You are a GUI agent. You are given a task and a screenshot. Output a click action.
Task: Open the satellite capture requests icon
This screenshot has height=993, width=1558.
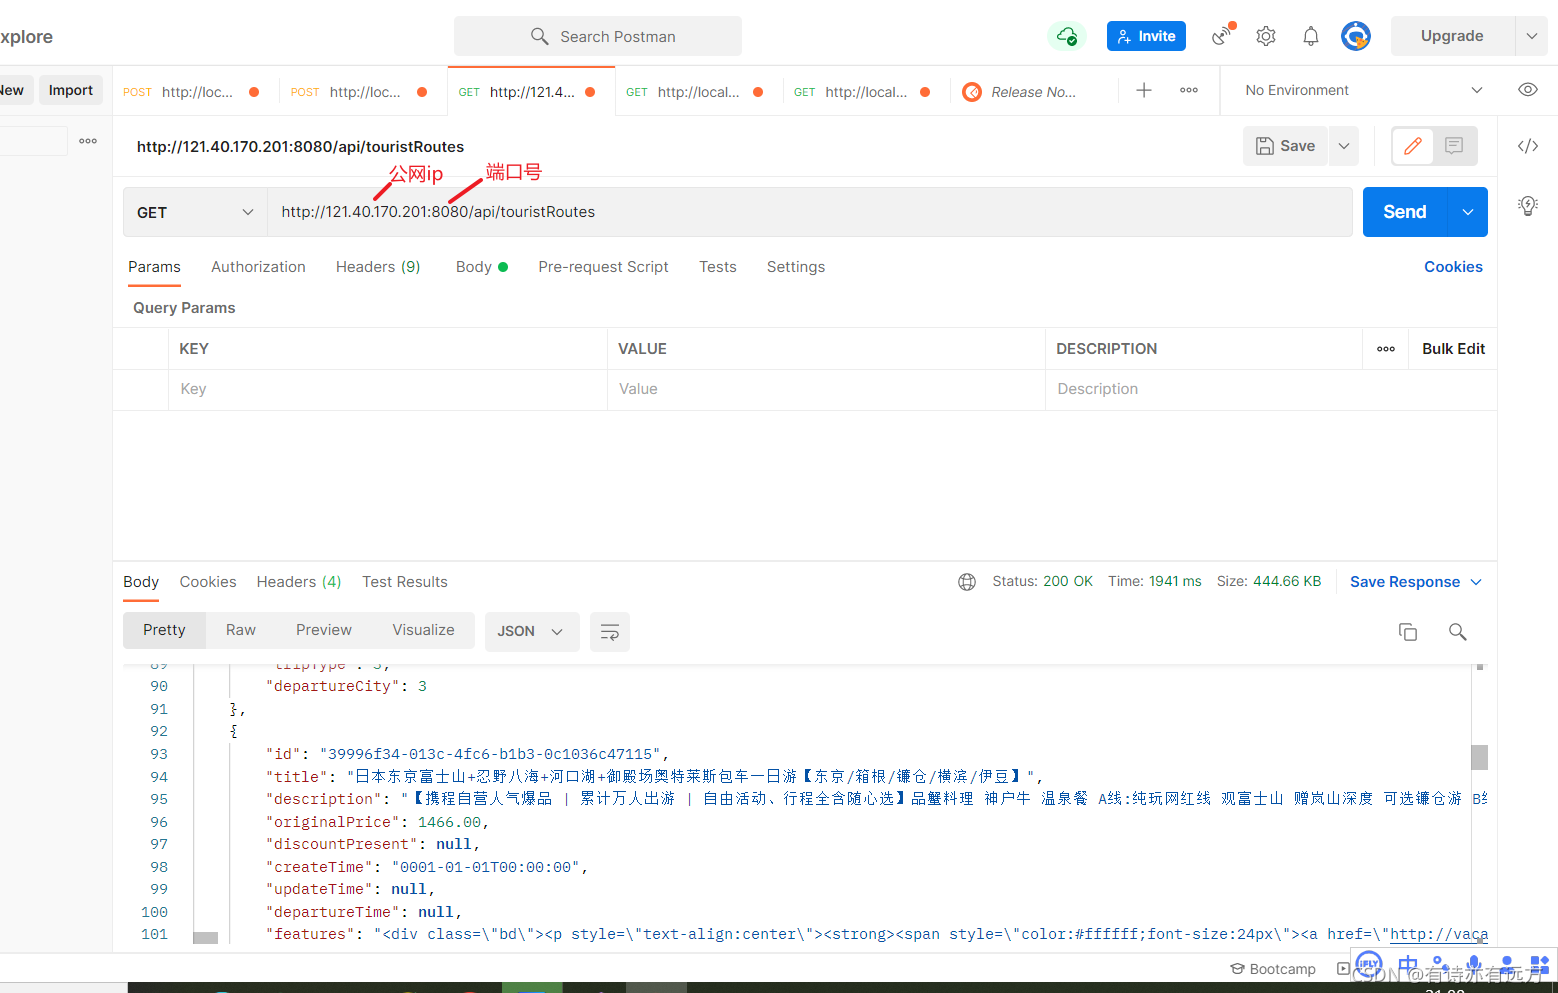(x=1222, y=36)
